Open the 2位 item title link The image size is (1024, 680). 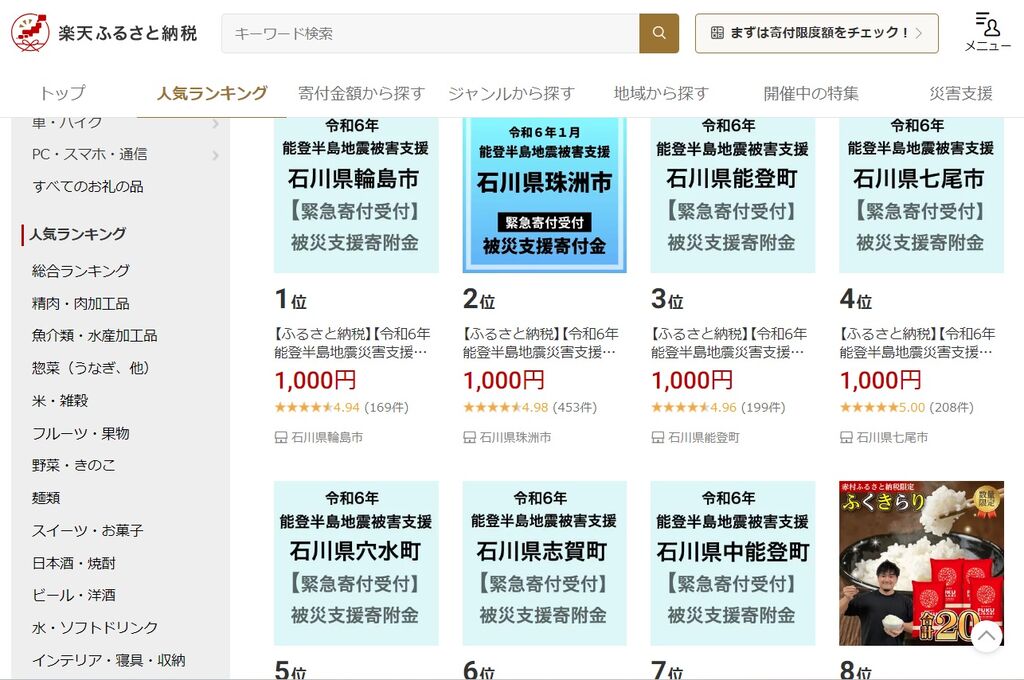pos(541,343)
